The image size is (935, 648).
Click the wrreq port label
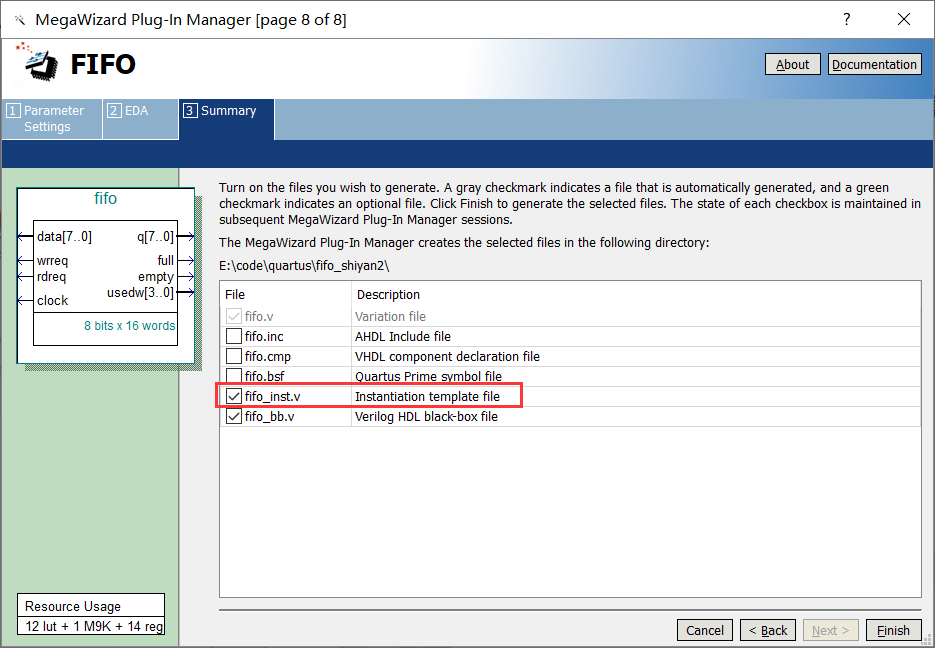pos(52,261)
